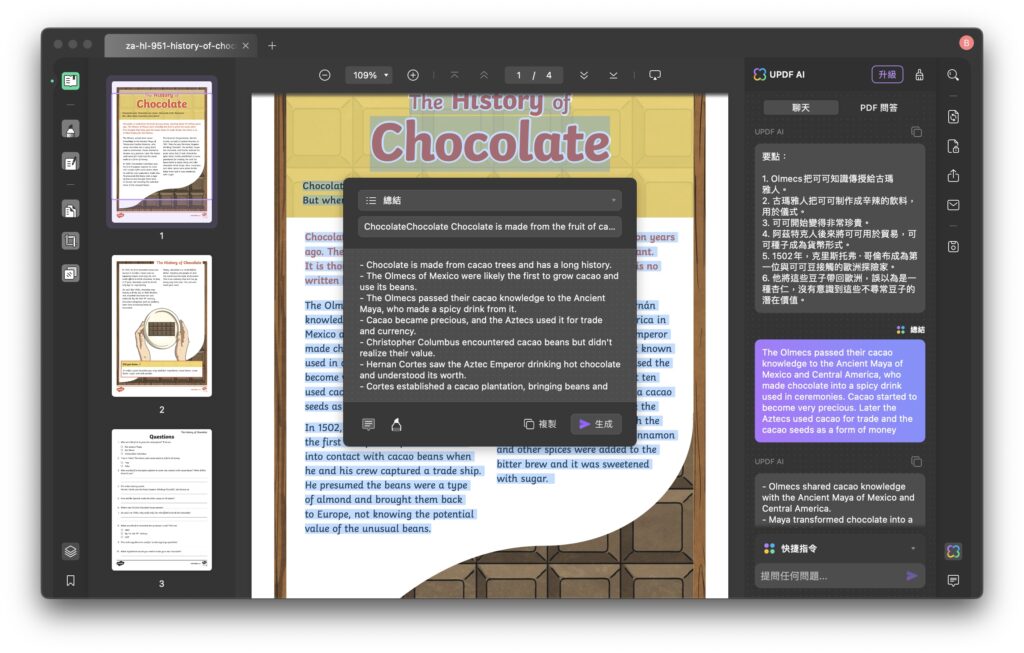
Task: Open the Protect PDF icon in right sidebar
Action: (953, 146)
